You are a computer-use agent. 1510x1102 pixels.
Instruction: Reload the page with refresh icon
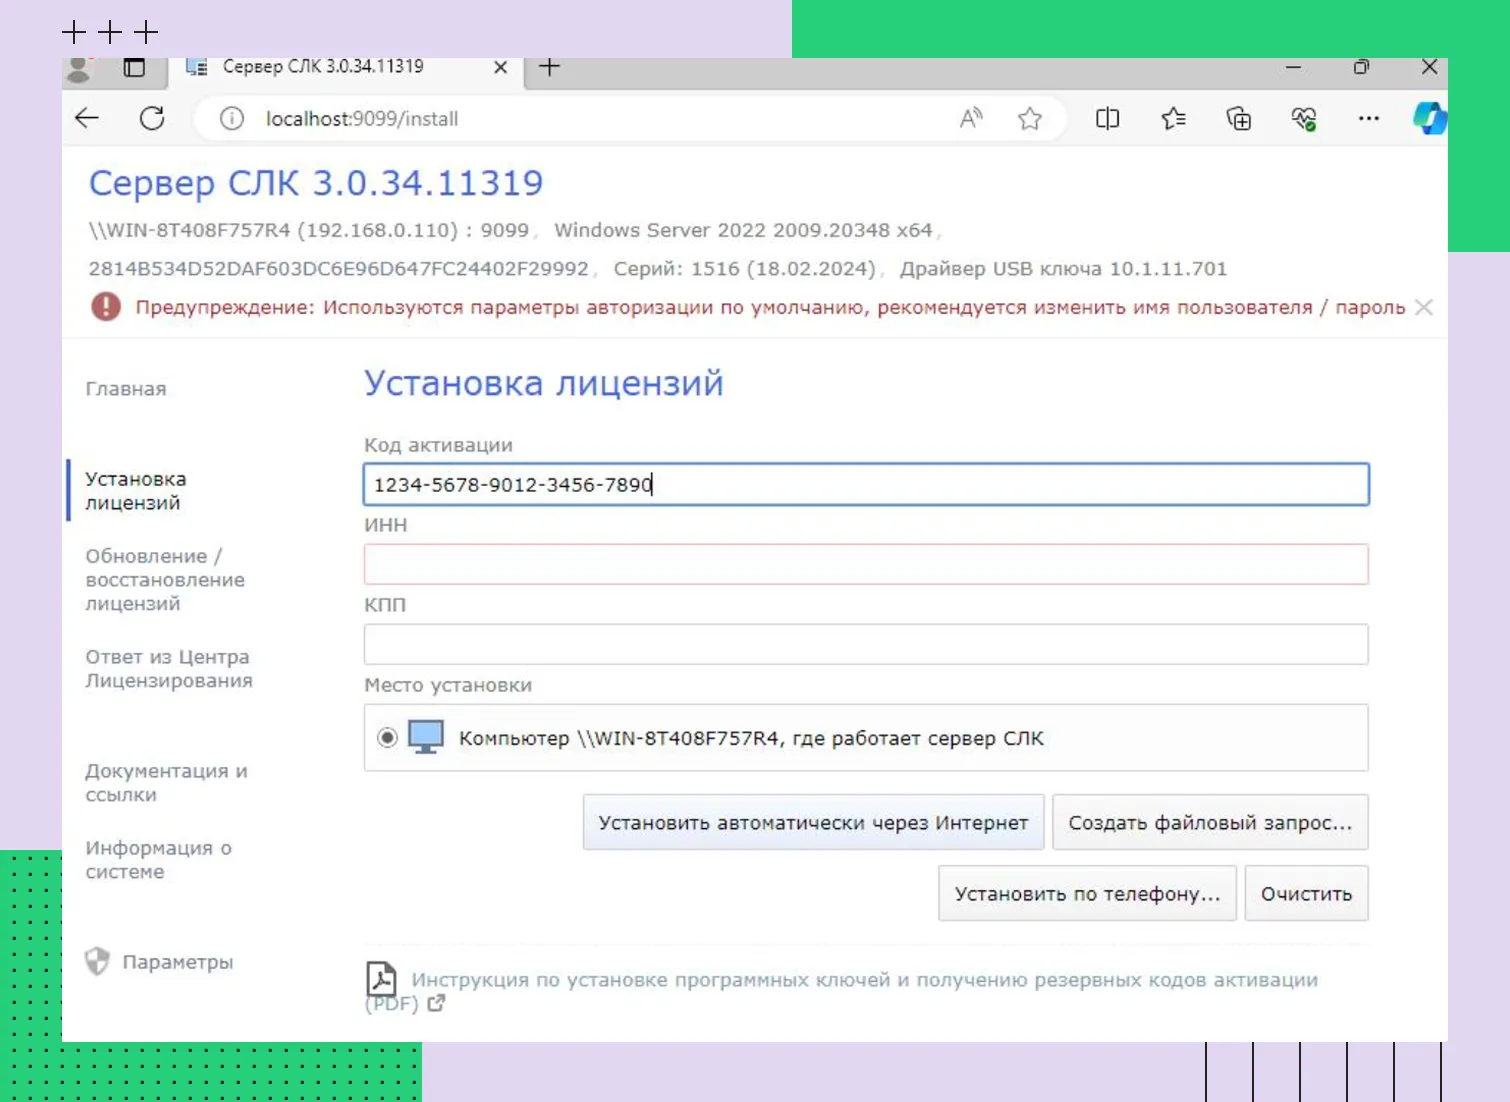pos(152,119)
